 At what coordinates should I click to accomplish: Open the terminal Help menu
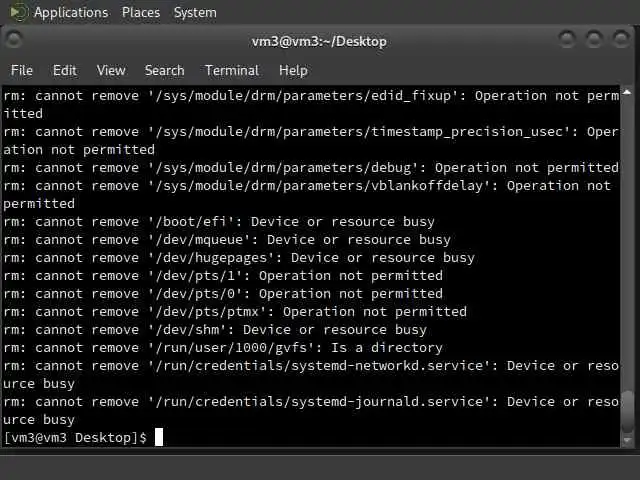pyautogui.click(x=293, y=70)
